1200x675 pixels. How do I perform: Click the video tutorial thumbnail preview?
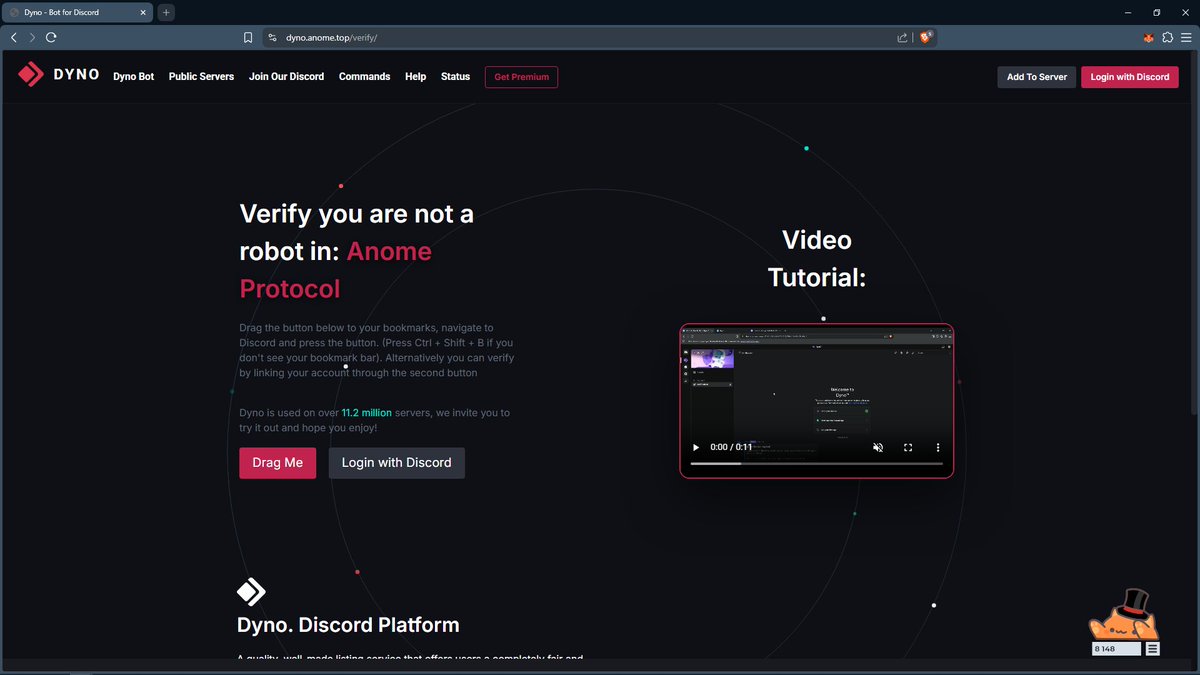coord(816,401)
